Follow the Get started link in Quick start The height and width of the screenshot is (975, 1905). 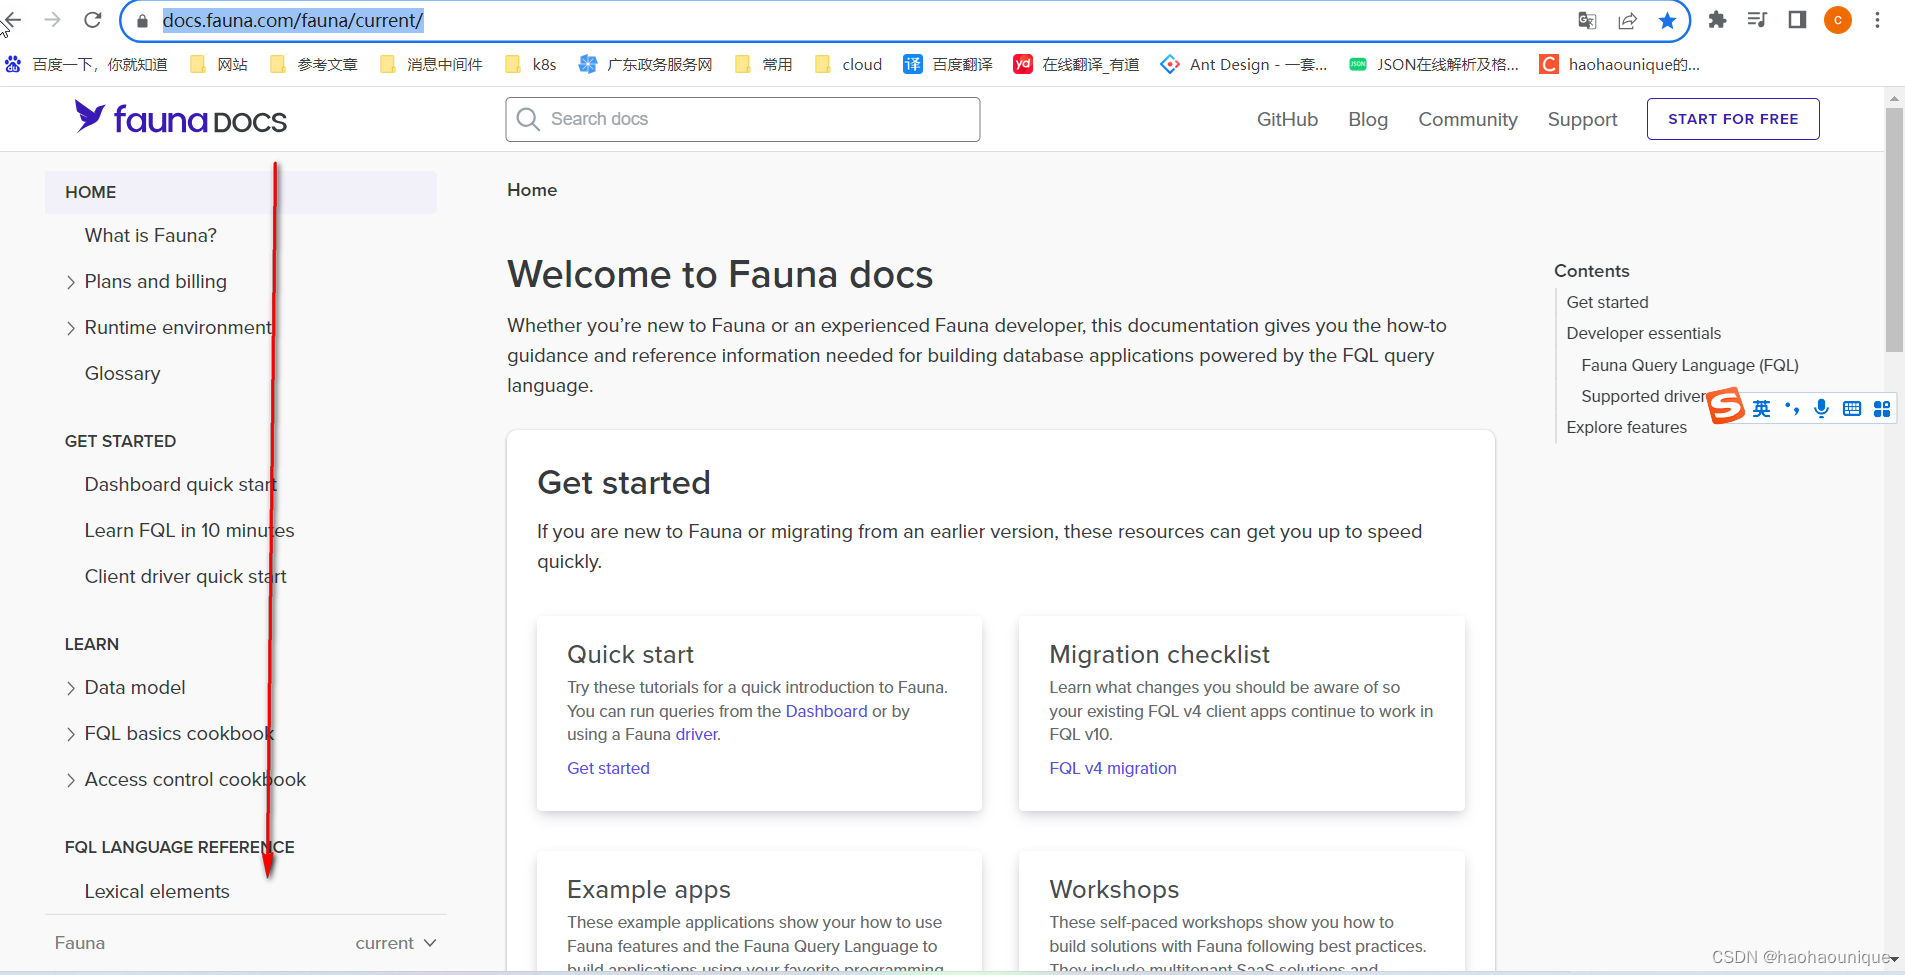608,768
